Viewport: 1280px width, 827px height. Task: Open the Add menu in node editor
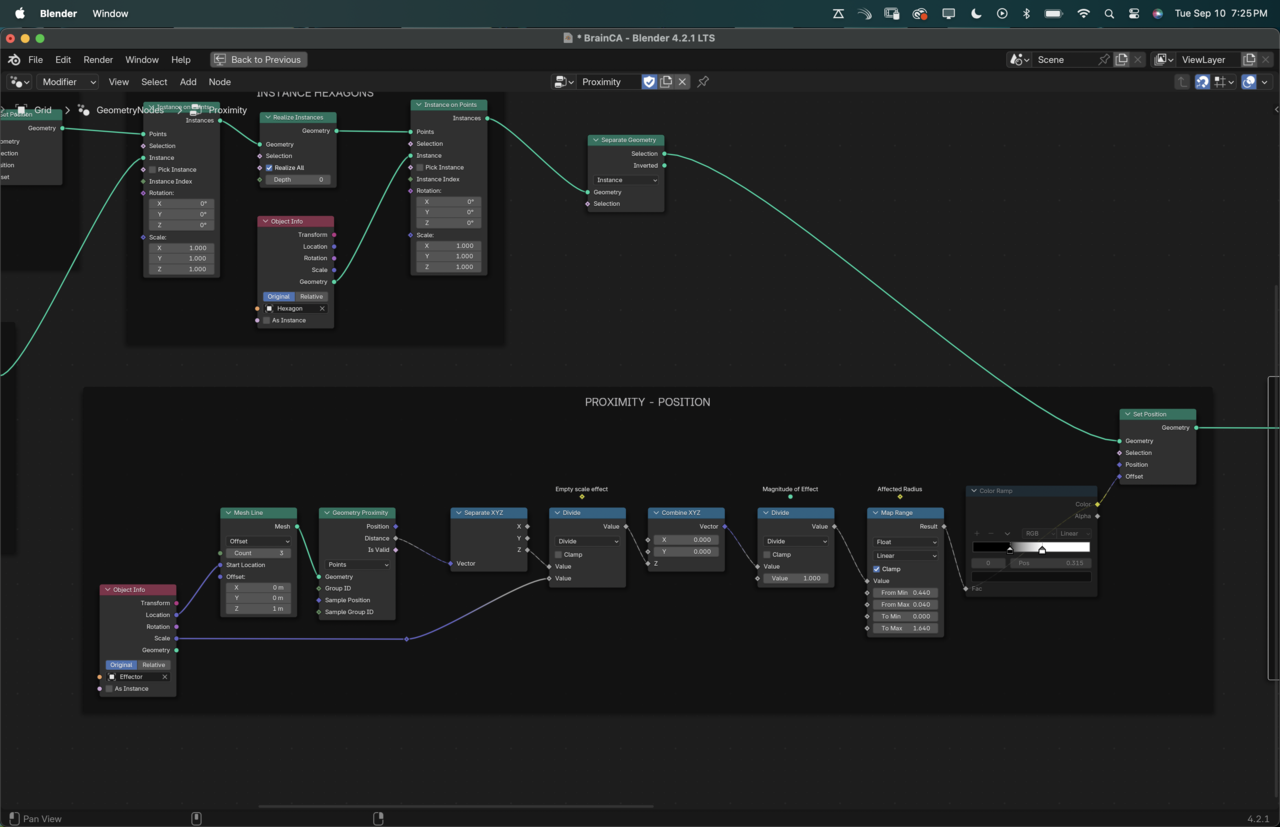click(188, 82)
